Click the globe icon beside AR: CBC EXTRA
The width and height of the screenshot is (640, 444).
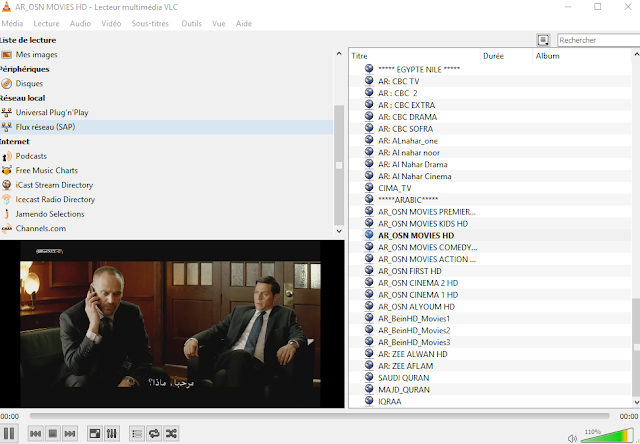pyautogui.click(x=369, y=104)
